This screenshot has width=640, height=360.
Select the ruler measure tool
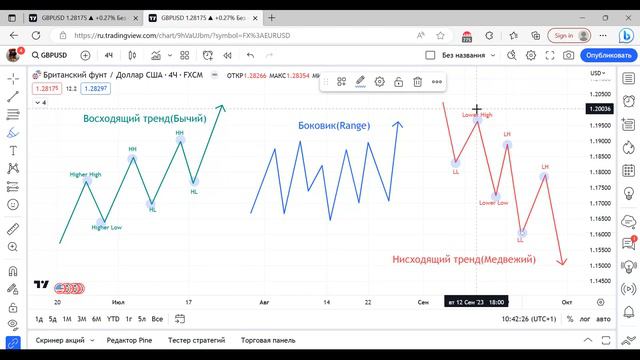tap(13, 229)
